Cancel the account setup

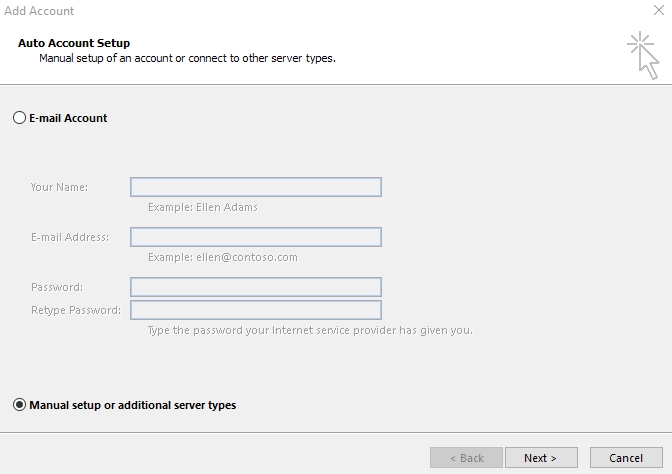pos(626,458)
